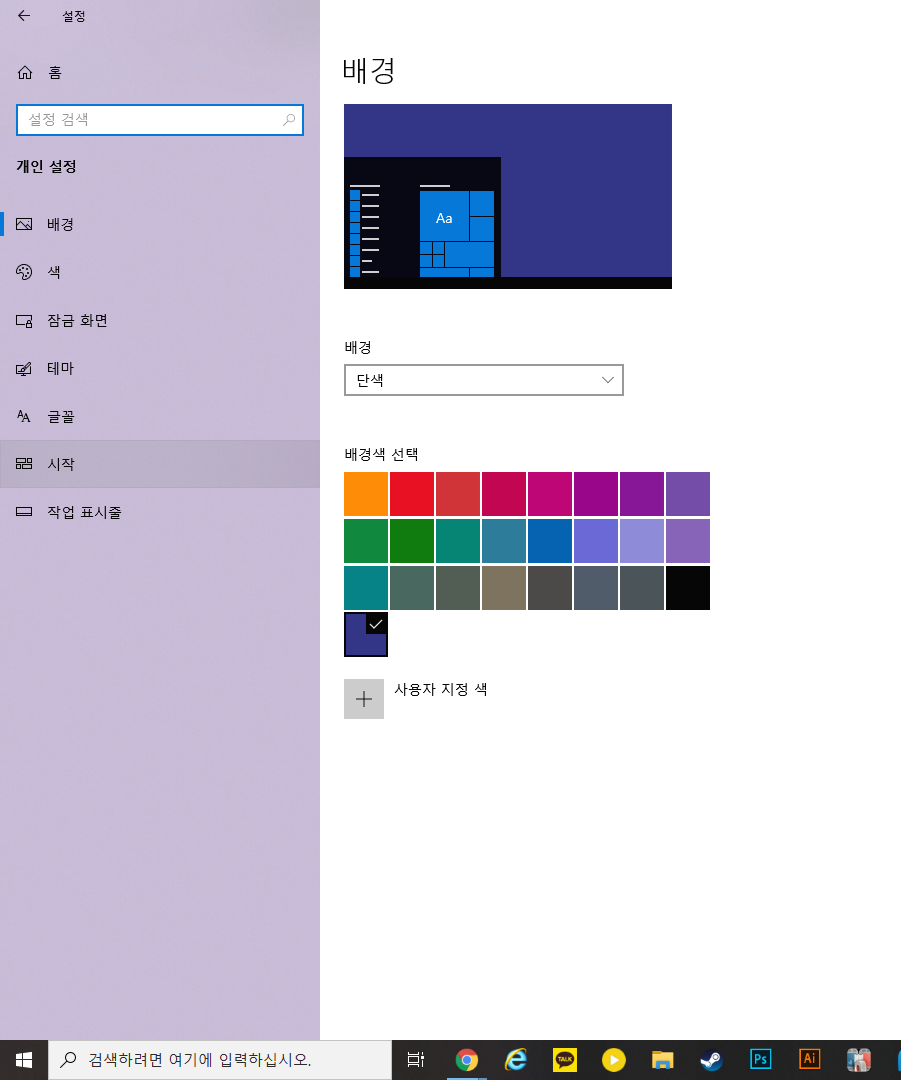Open the Windows Start button
Screen dimensions: 901x1080
(x=24, y=1059)
